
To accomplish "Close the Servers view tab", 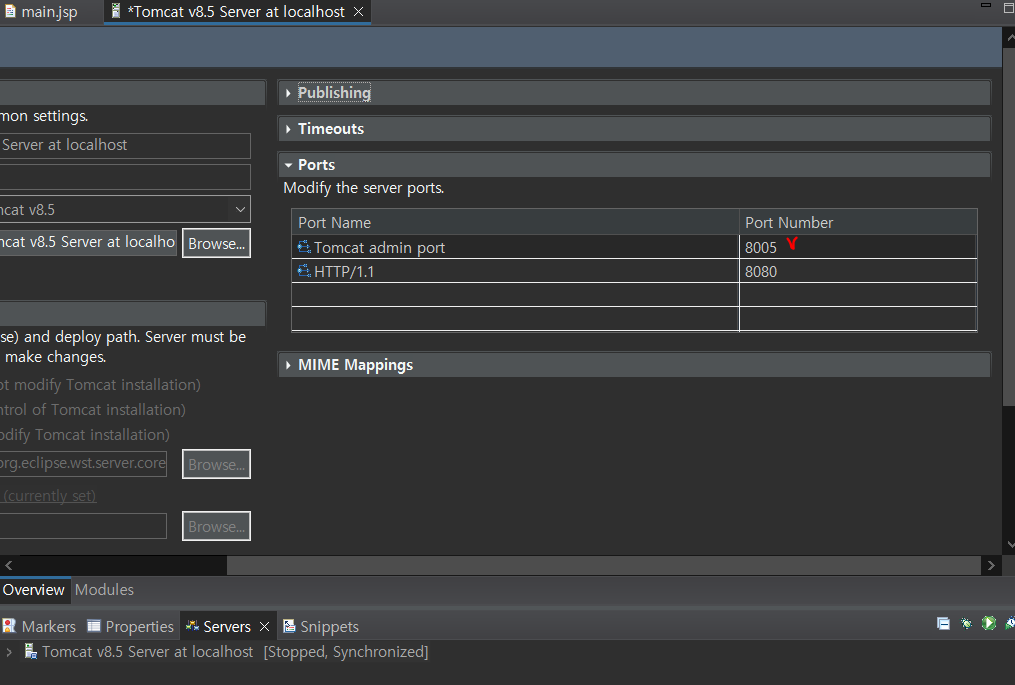I will pyautogui.click(x=264, y=626).
